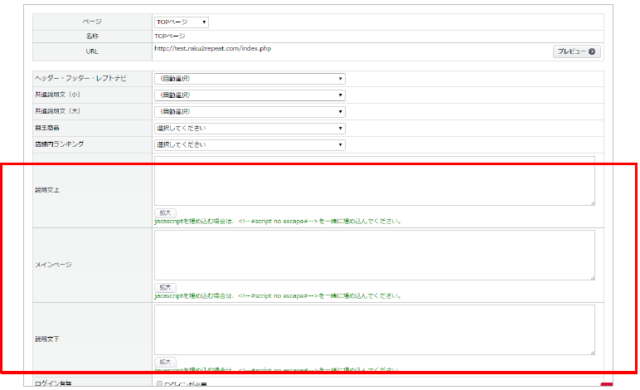640x390 pixels.
Task: Focus the メインページ text area
Action: click(374, 255)
